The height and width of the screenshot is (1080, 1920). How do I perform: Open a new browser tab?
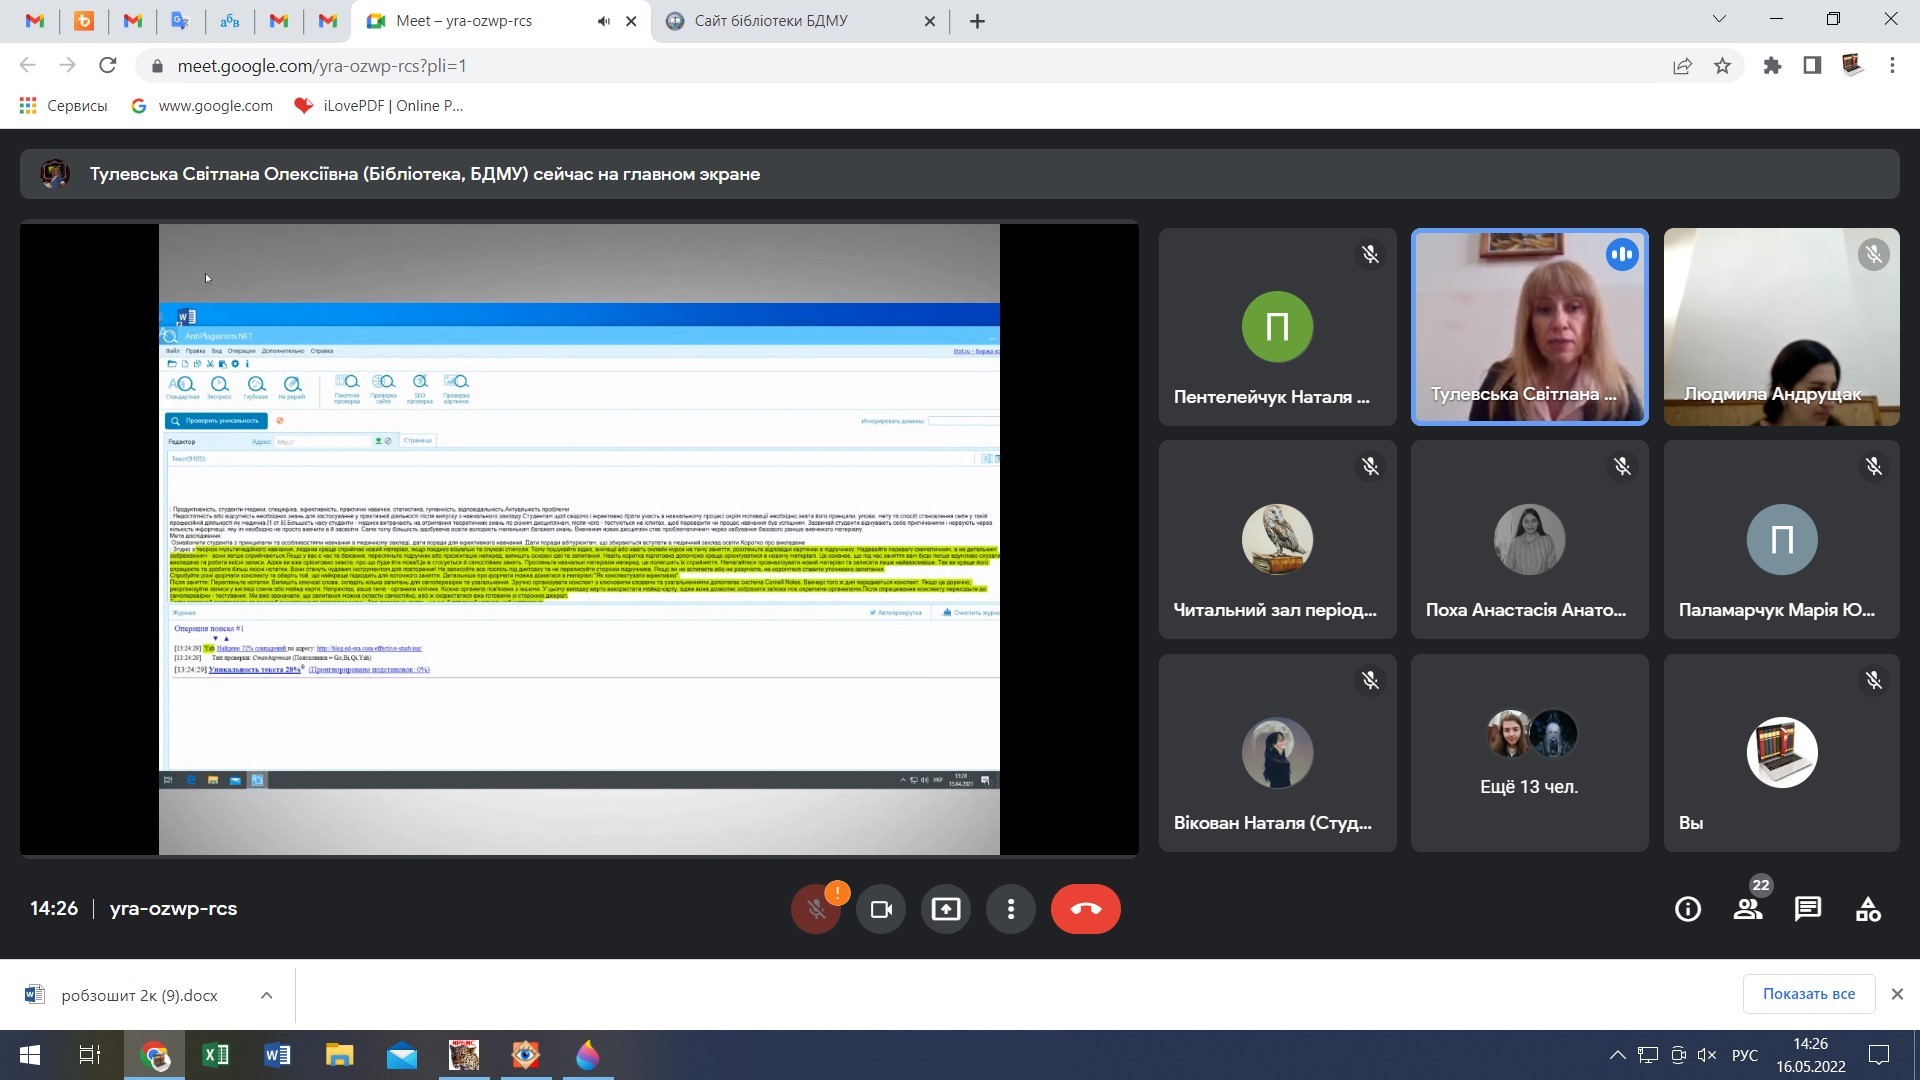977,21
